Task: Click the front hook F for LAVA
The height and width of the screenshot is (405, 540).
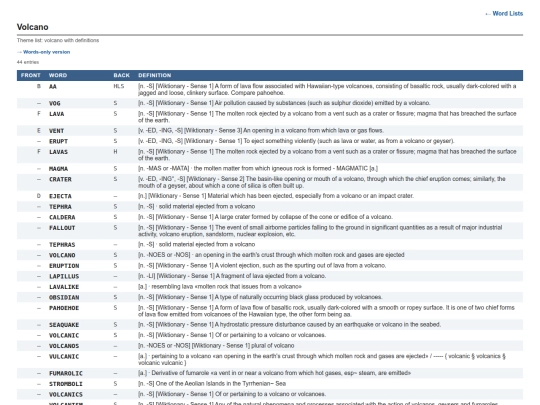Action: [x=39, y=114]
